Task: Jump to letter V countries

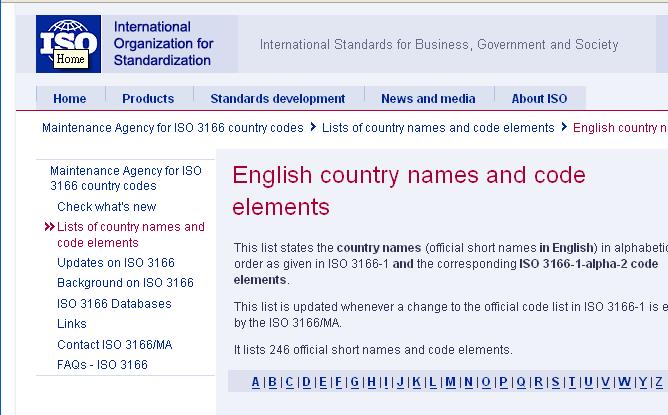Action: point(605,382)
